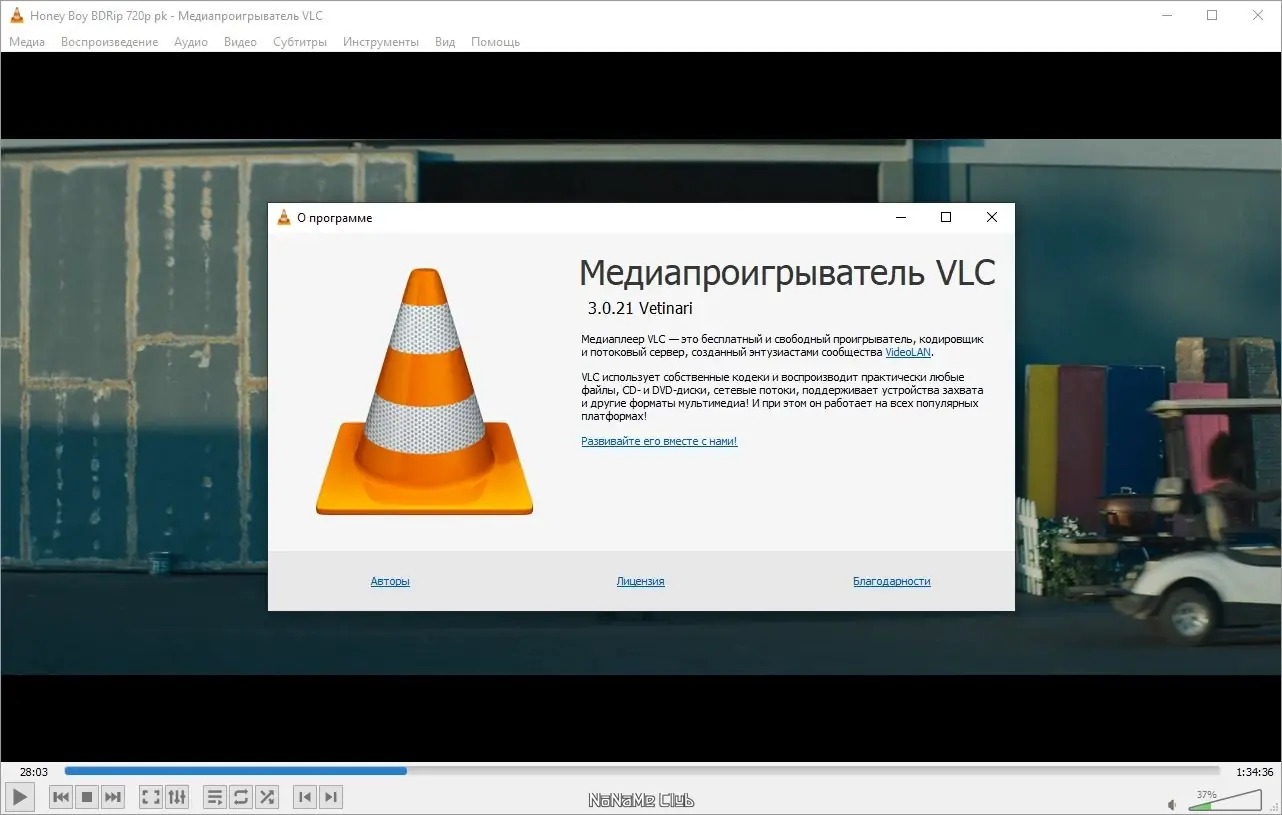Open the Воспроизведение menu
The height and width of the screenshot is (815, 1282).
110,42
